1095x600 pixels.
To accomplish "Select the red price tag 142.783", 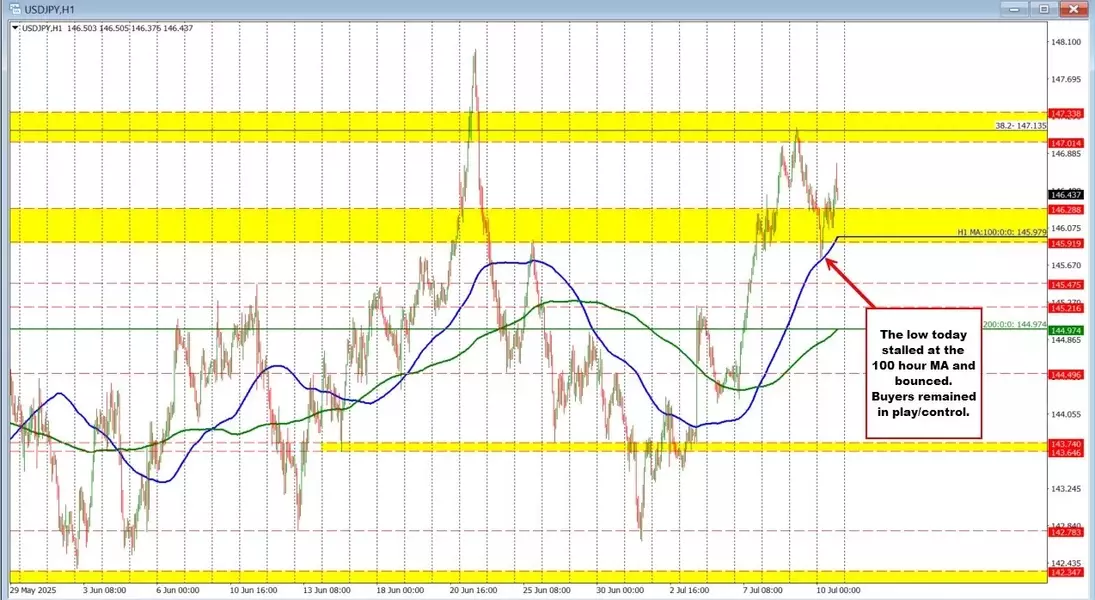I will point(1066,532).
